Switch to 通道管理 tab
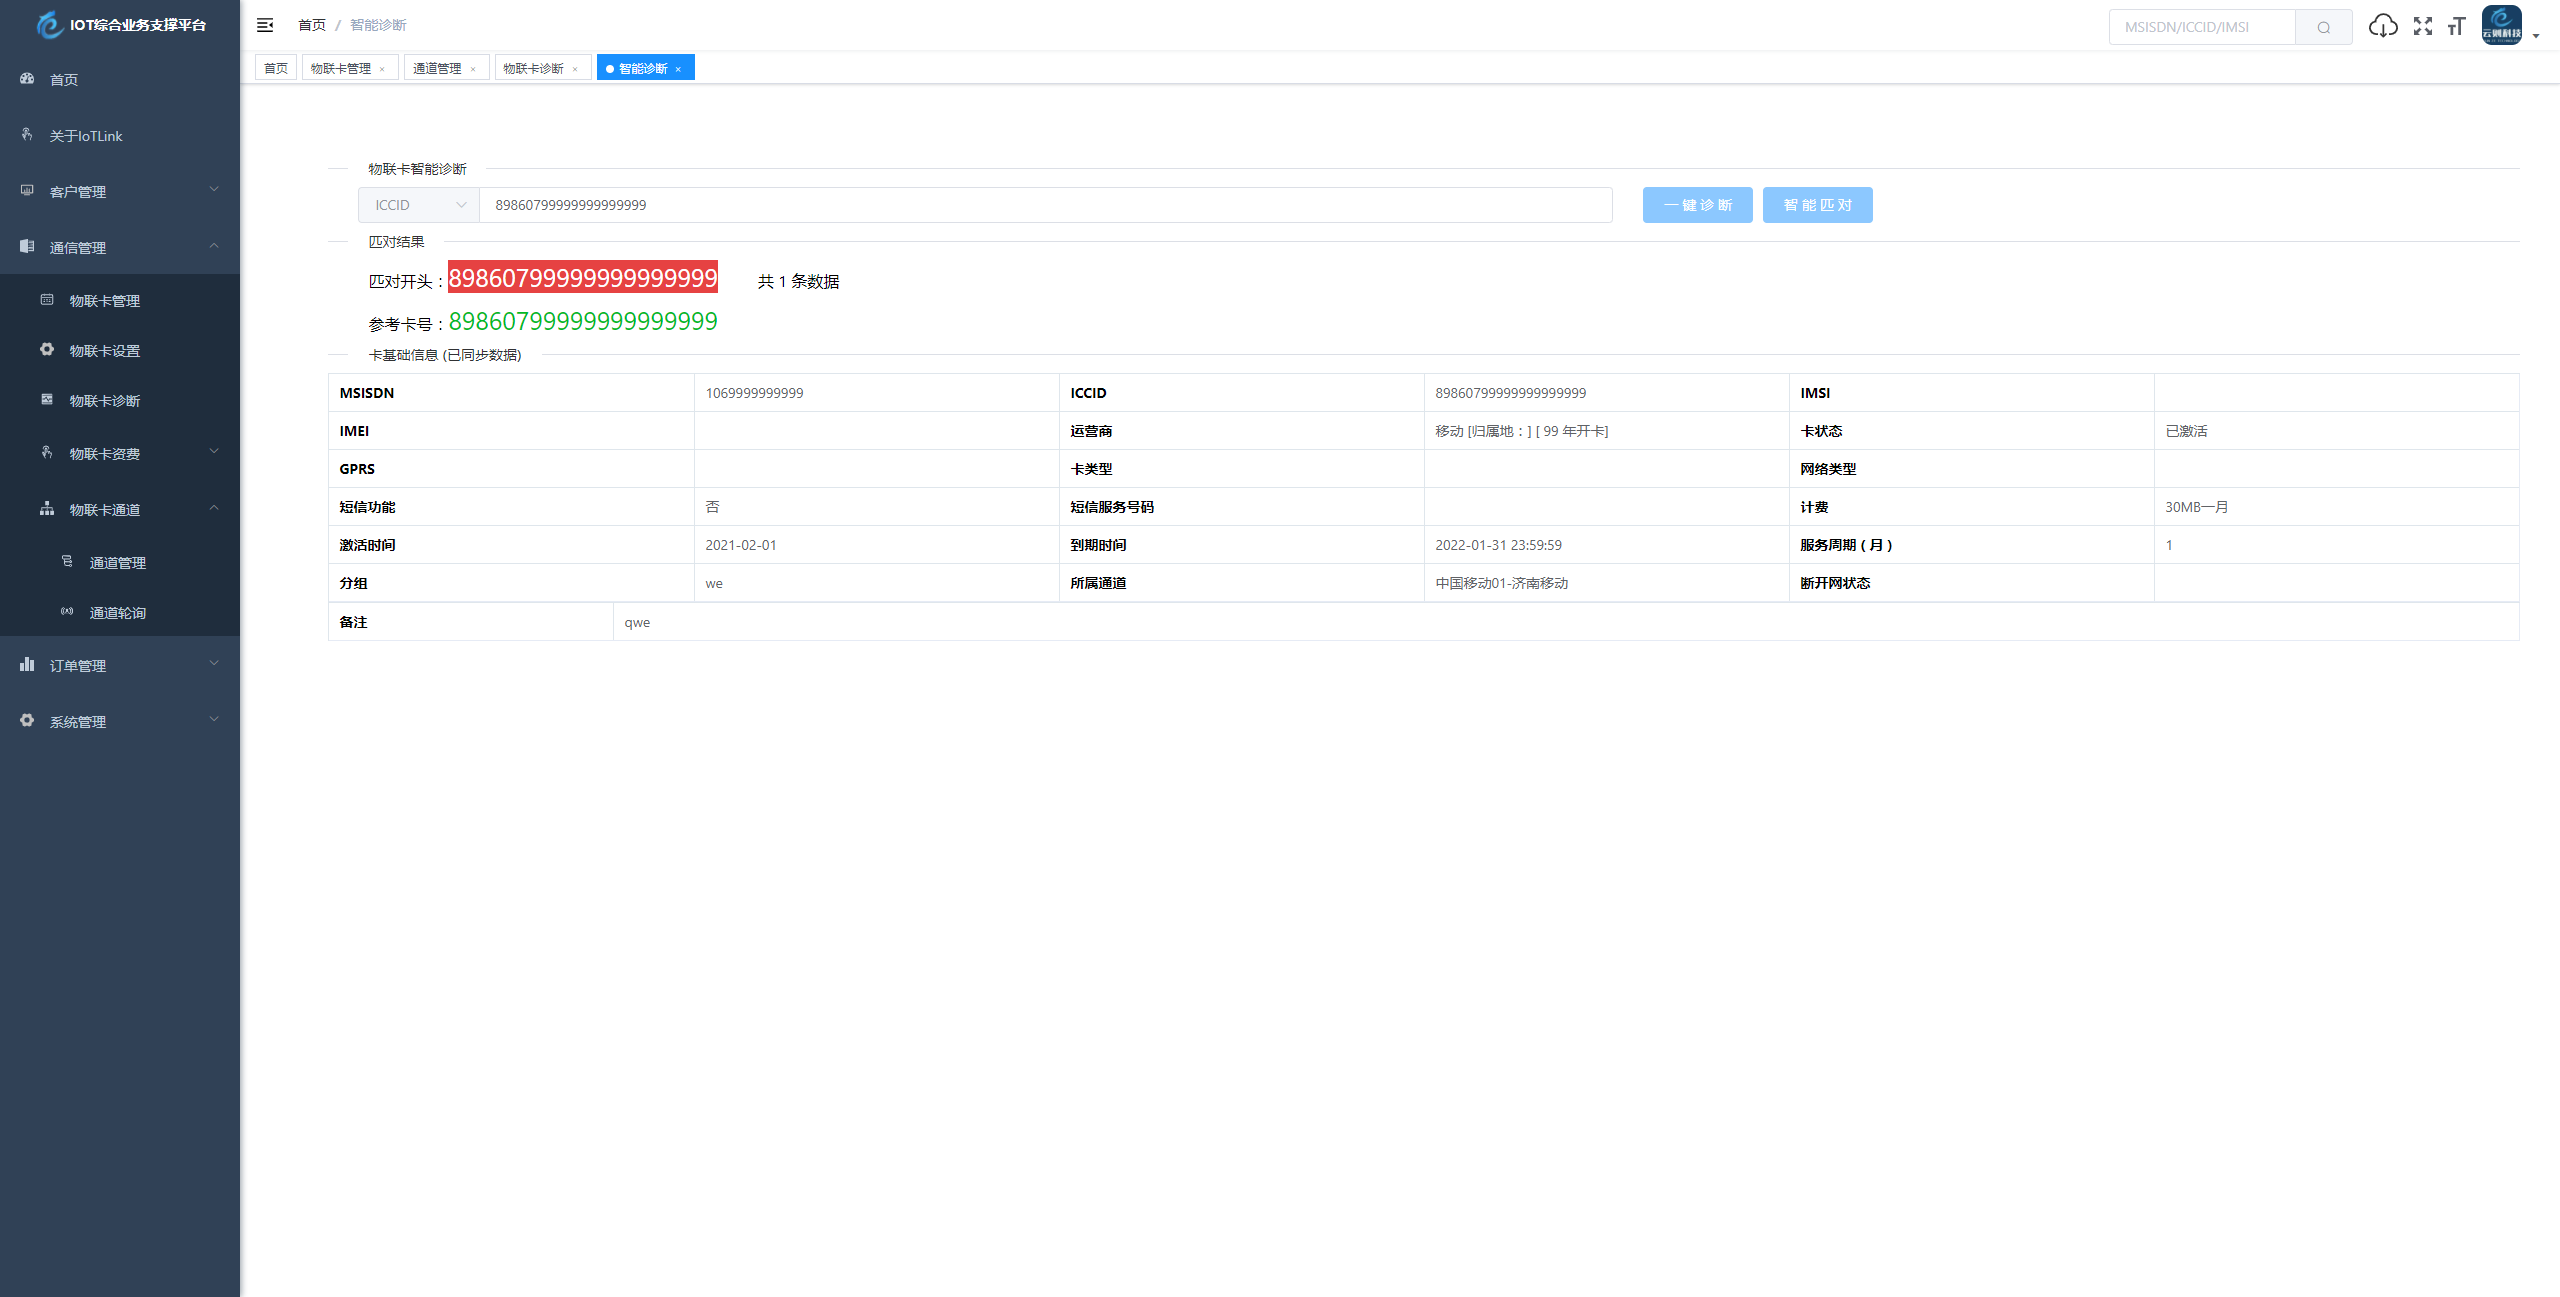This screenshot has height=1297, width=2560. click(437, 68)
